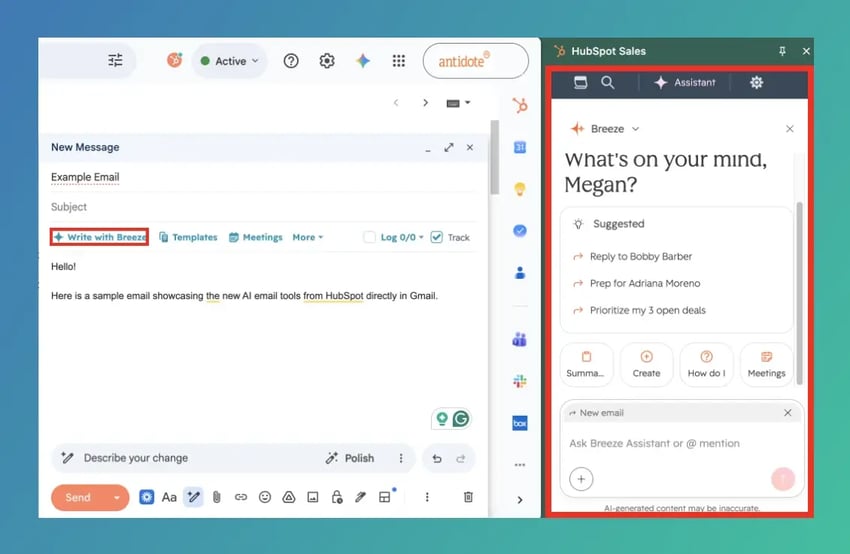This screenshot has height=554, width=850.
Task: Select Prioritize my 3 open deals
Action: click(647, 311)
